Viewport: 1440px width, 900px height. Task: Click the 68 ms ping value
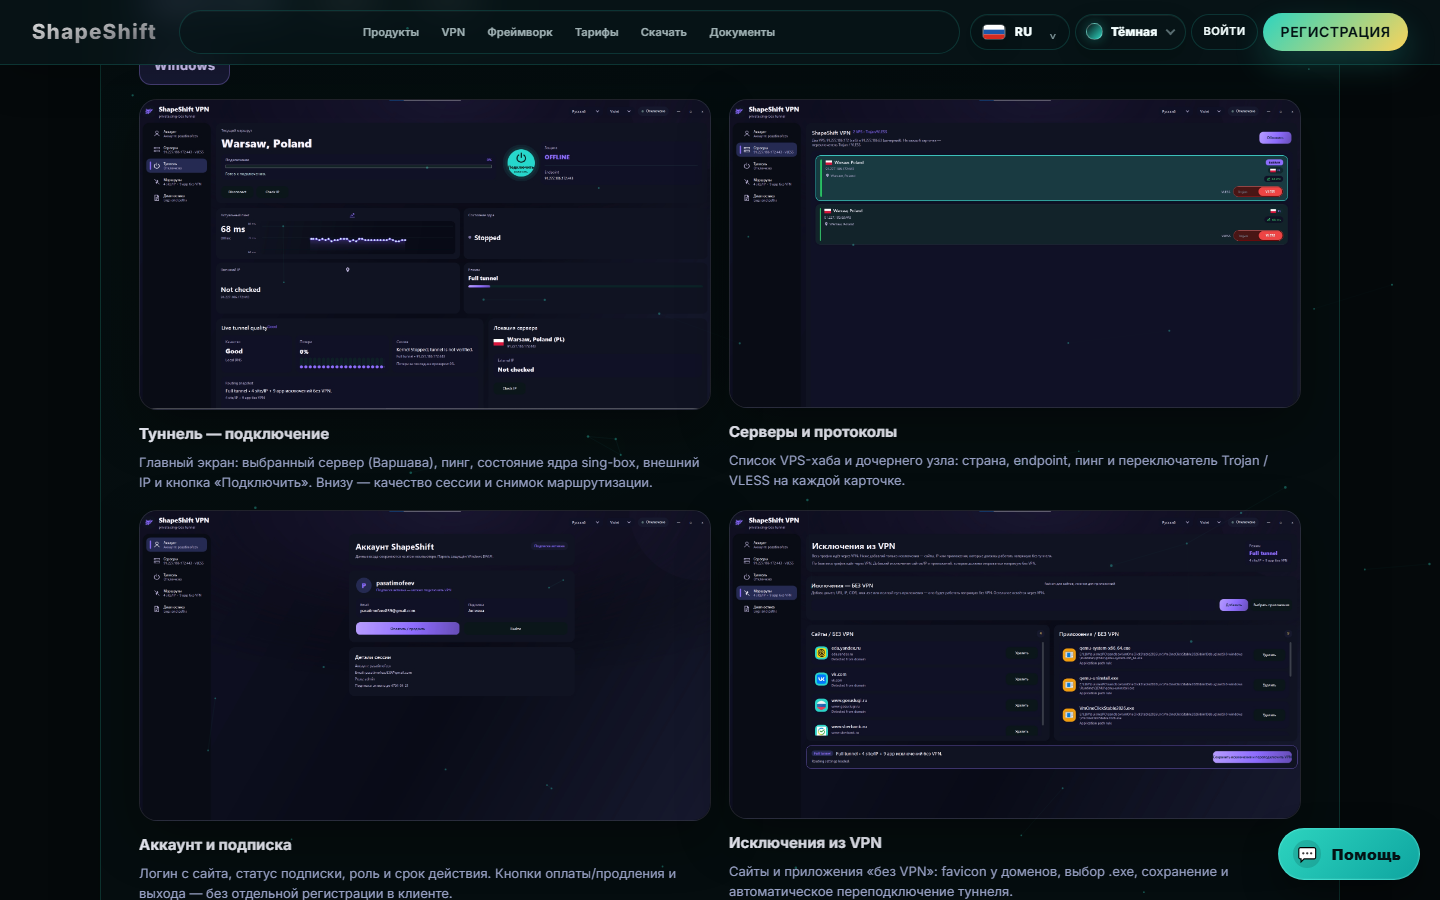(x=233, y=229)
